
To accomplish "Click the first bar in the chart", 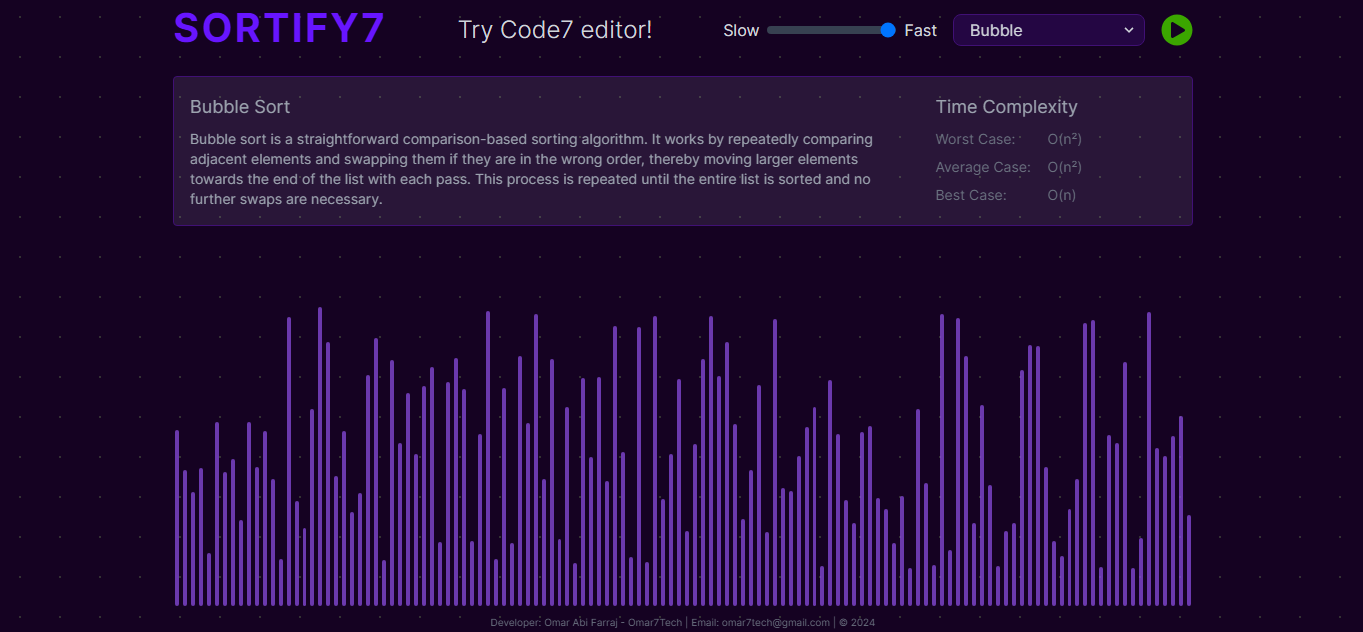I will pyautogui.click(x=177, y=518).
